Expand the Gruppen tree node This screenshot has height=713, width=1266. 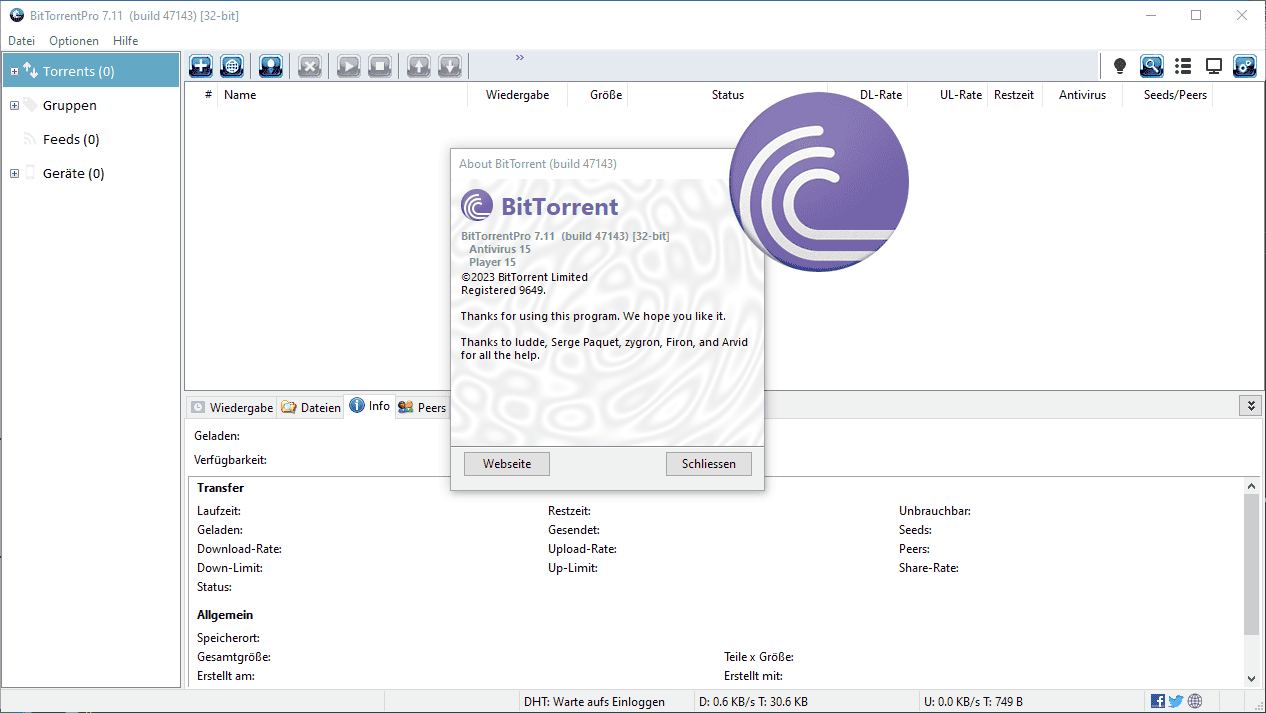(x=14, y=105)
